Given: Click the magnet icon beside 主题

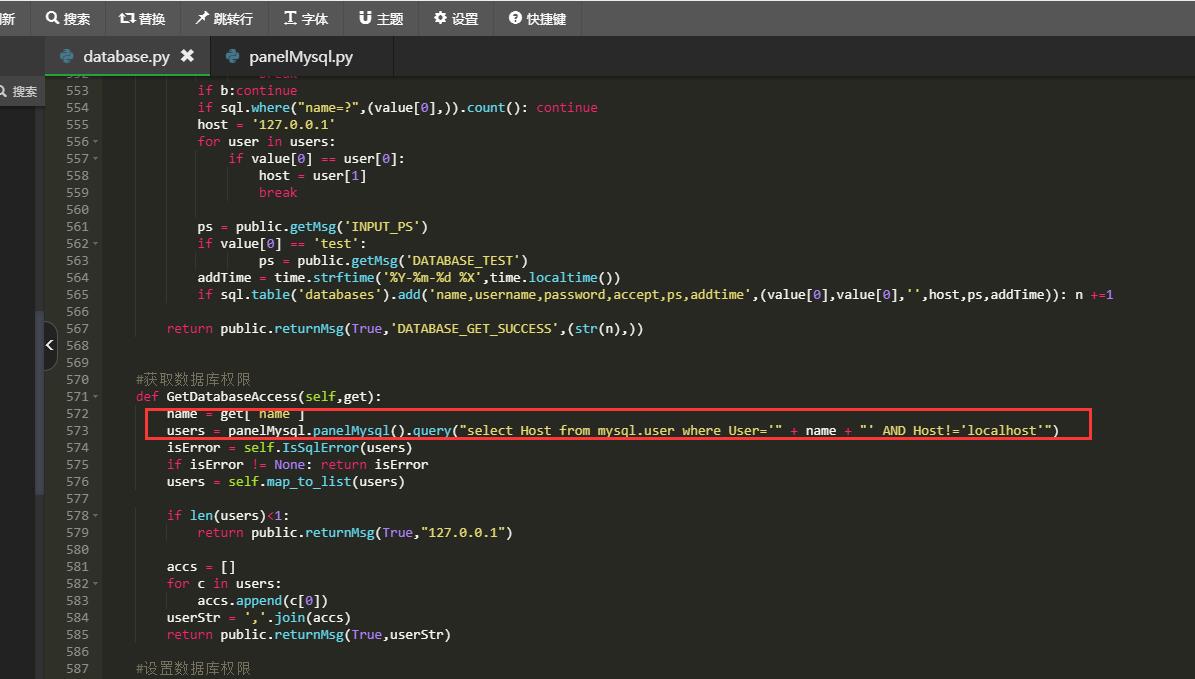Looking at the screenshot, I should [x=366, y=18].
